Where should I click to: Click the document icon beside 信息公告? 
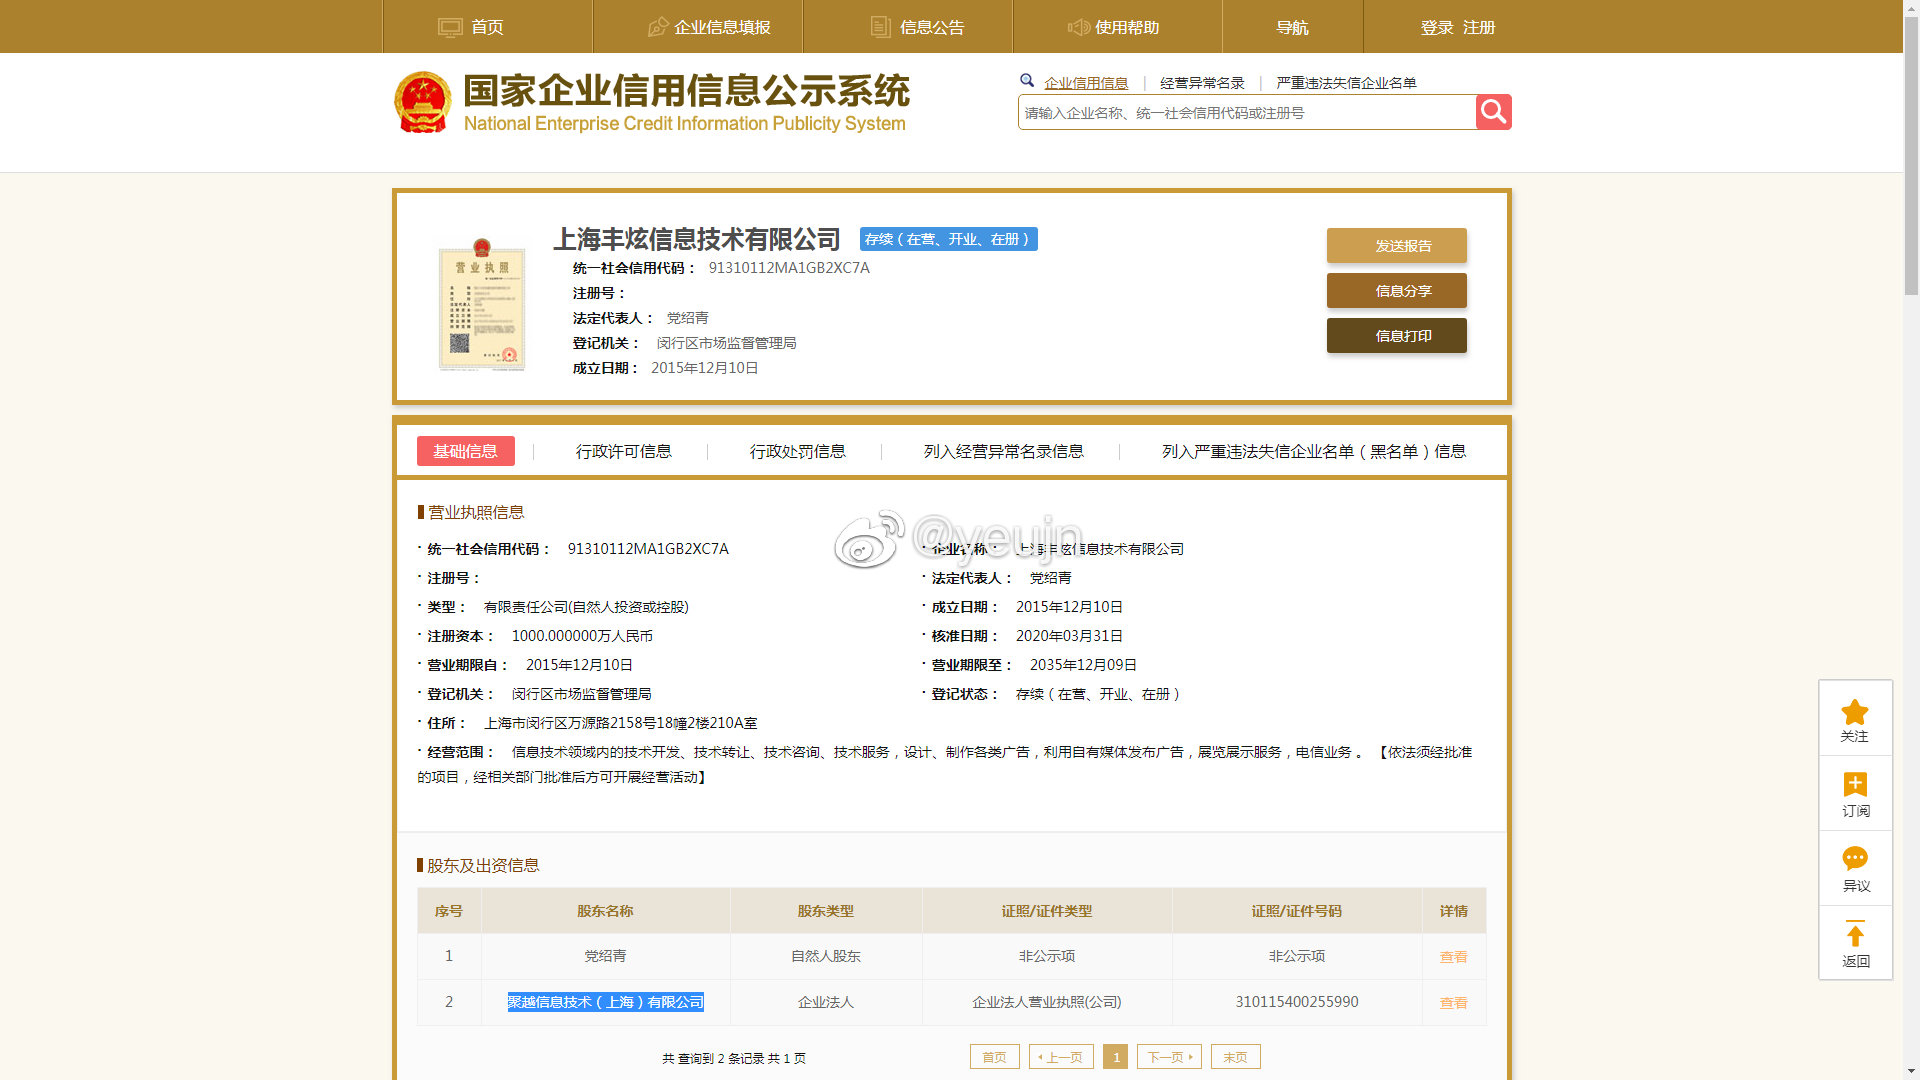click(x=880, y=27)
